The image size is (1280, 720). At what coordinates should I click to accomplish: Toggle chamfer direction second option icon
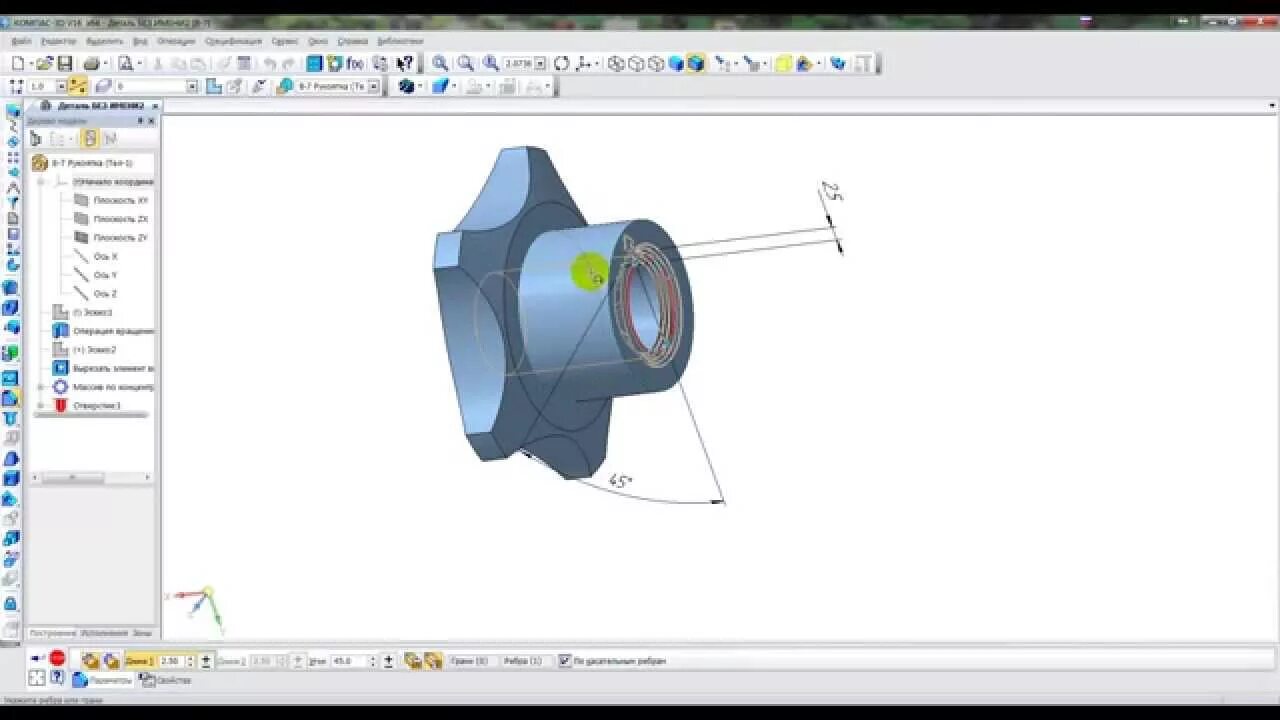point(433,661)
